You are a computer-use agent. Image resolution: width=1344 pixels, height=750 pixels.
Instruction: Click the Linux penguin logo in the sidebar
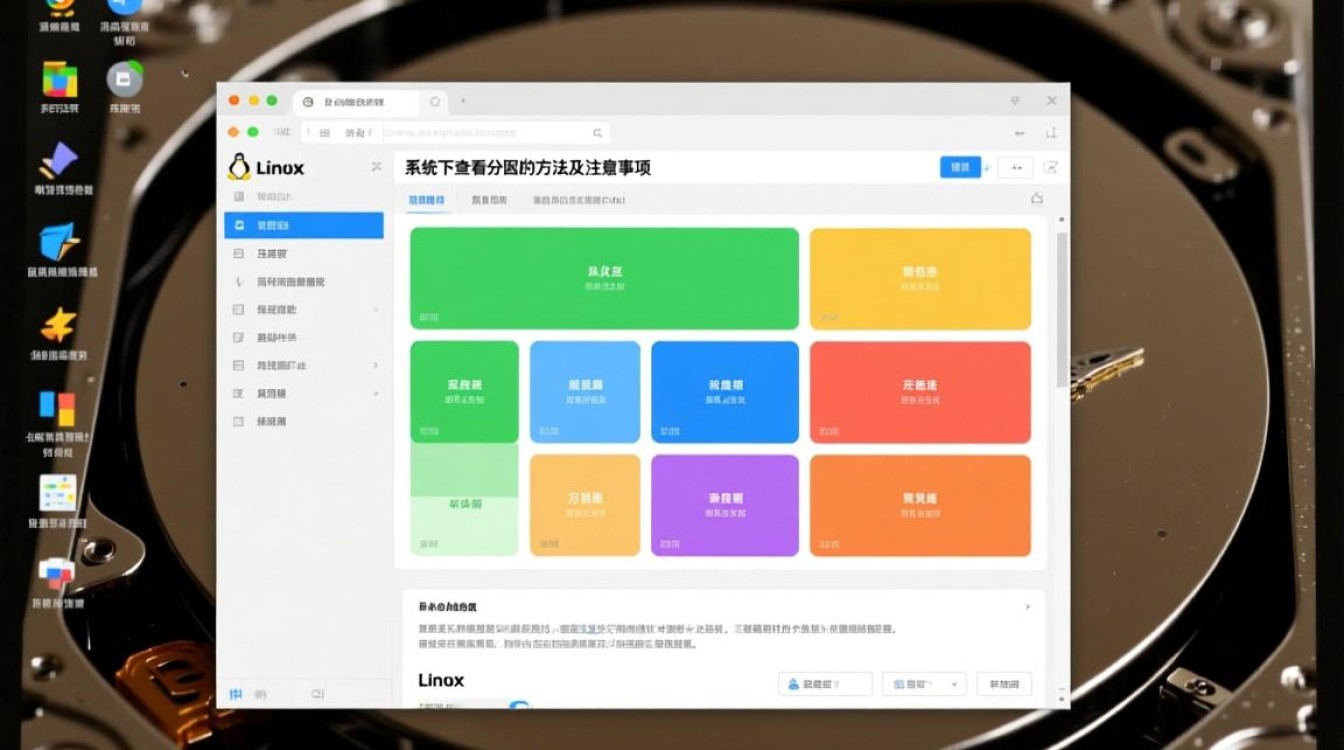pos(240,167)
